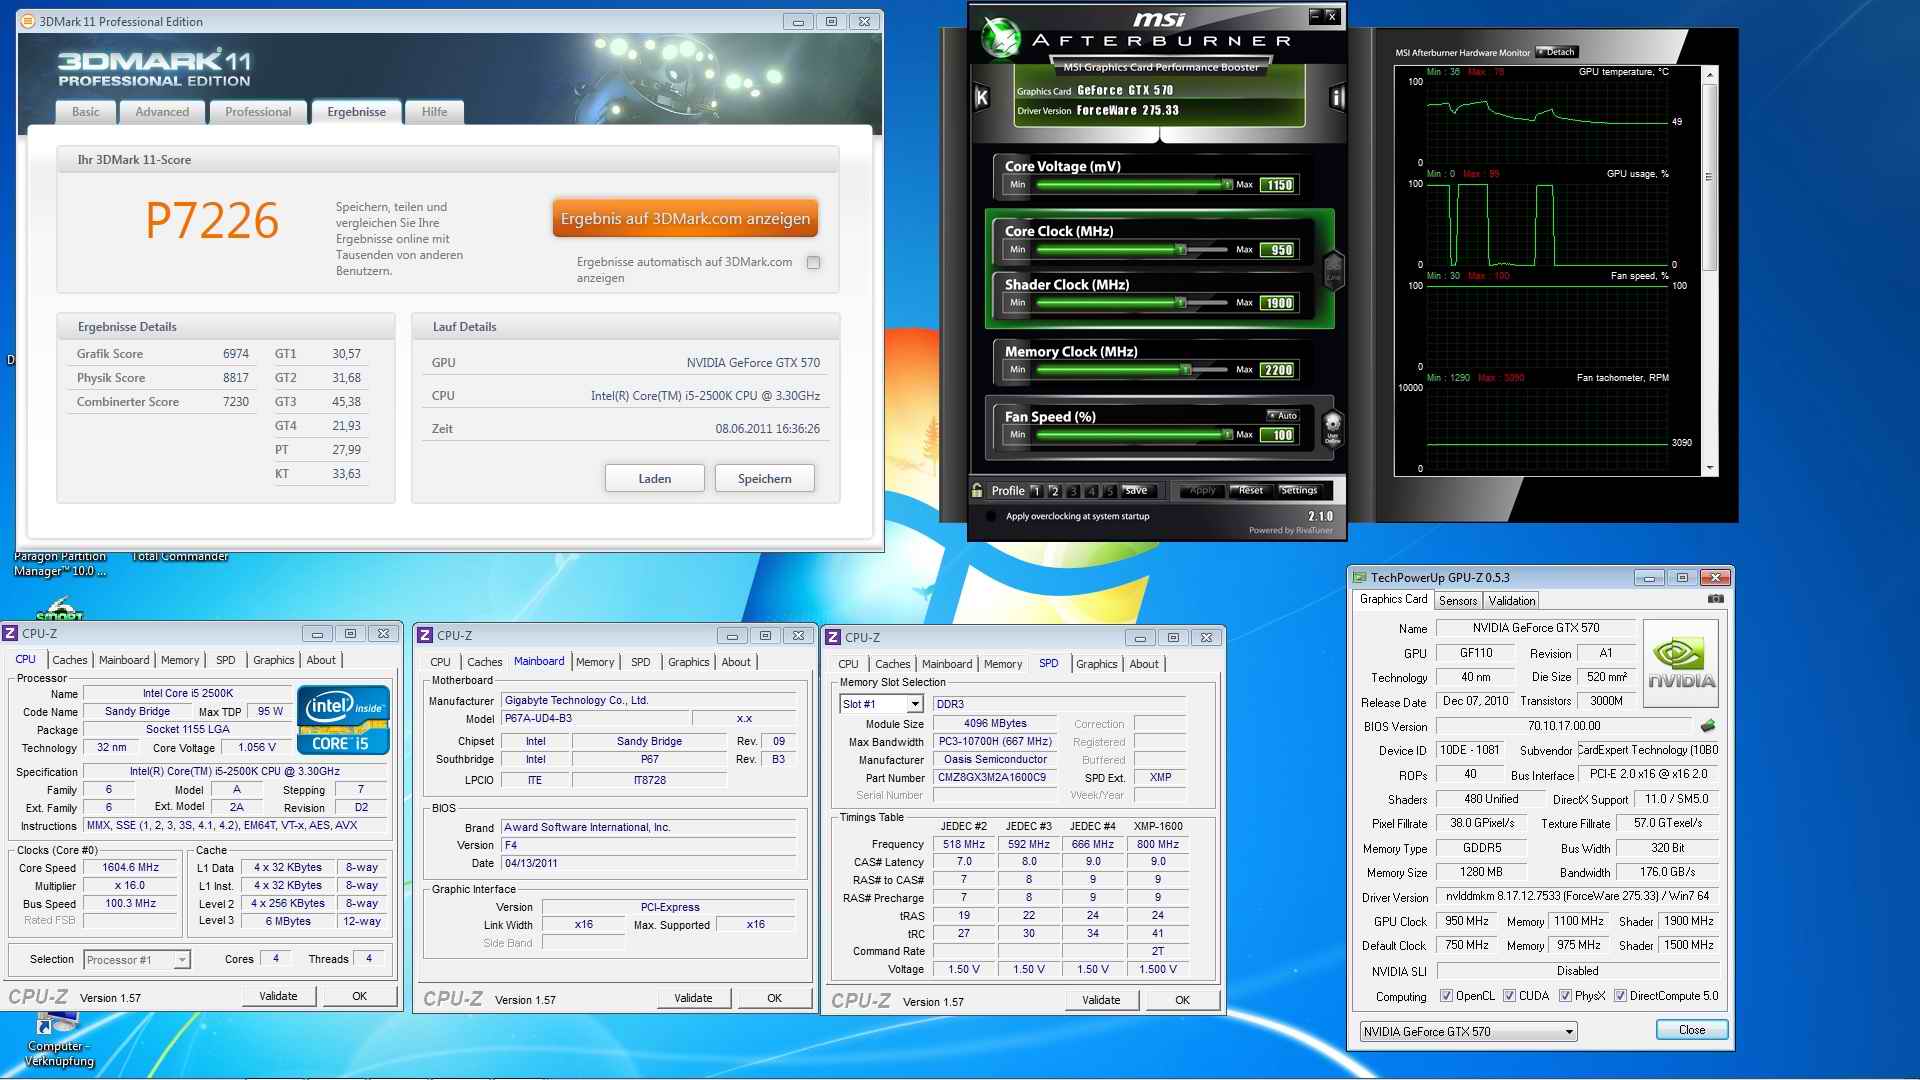The height and width of the screenshot is (1080, 1920).
Task: Click the GPU-Z screenshot camera icon
Action: pos(1715,599)
